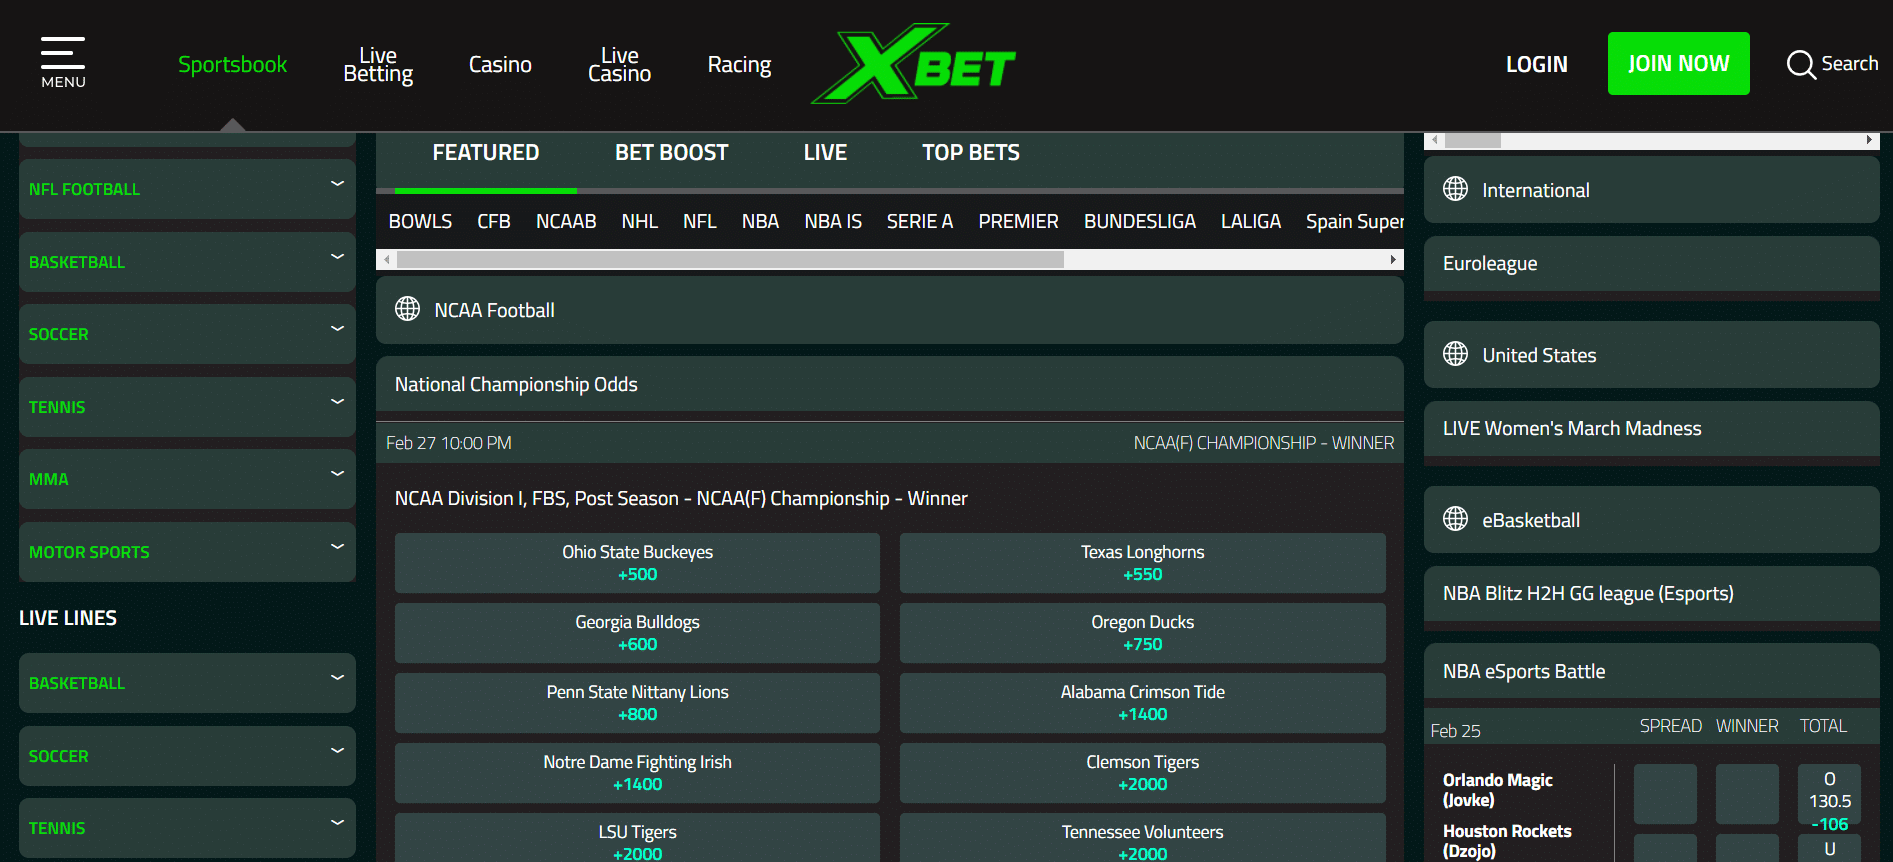This screenshot has width=1893, height=862.
Task: Click right arrow of the top-right scrollbar
Action: [1869, 140]
